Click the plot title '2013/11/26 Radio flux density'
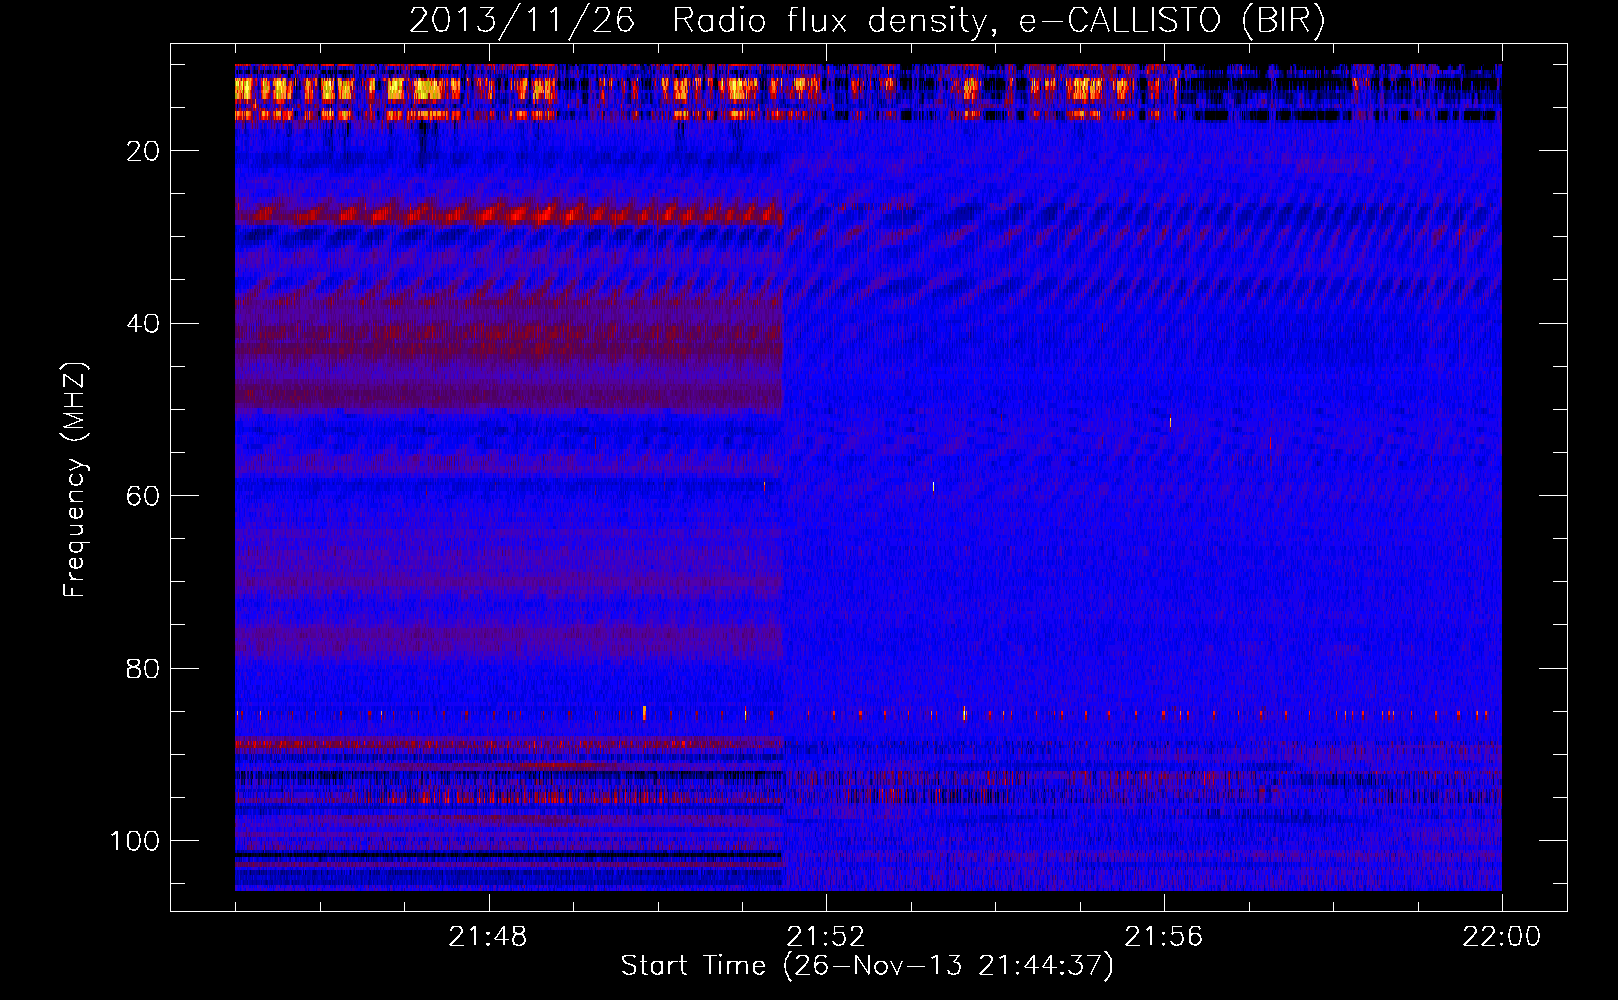 click(x=867, y=21)
